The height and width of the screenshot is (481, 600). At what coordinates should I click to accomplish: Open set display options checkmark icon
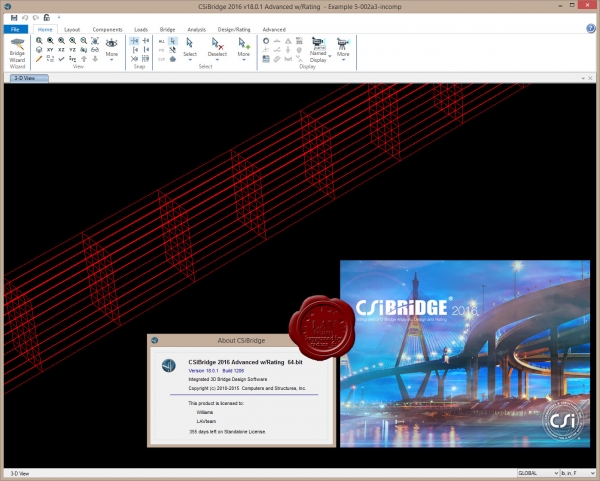[61, 59]
